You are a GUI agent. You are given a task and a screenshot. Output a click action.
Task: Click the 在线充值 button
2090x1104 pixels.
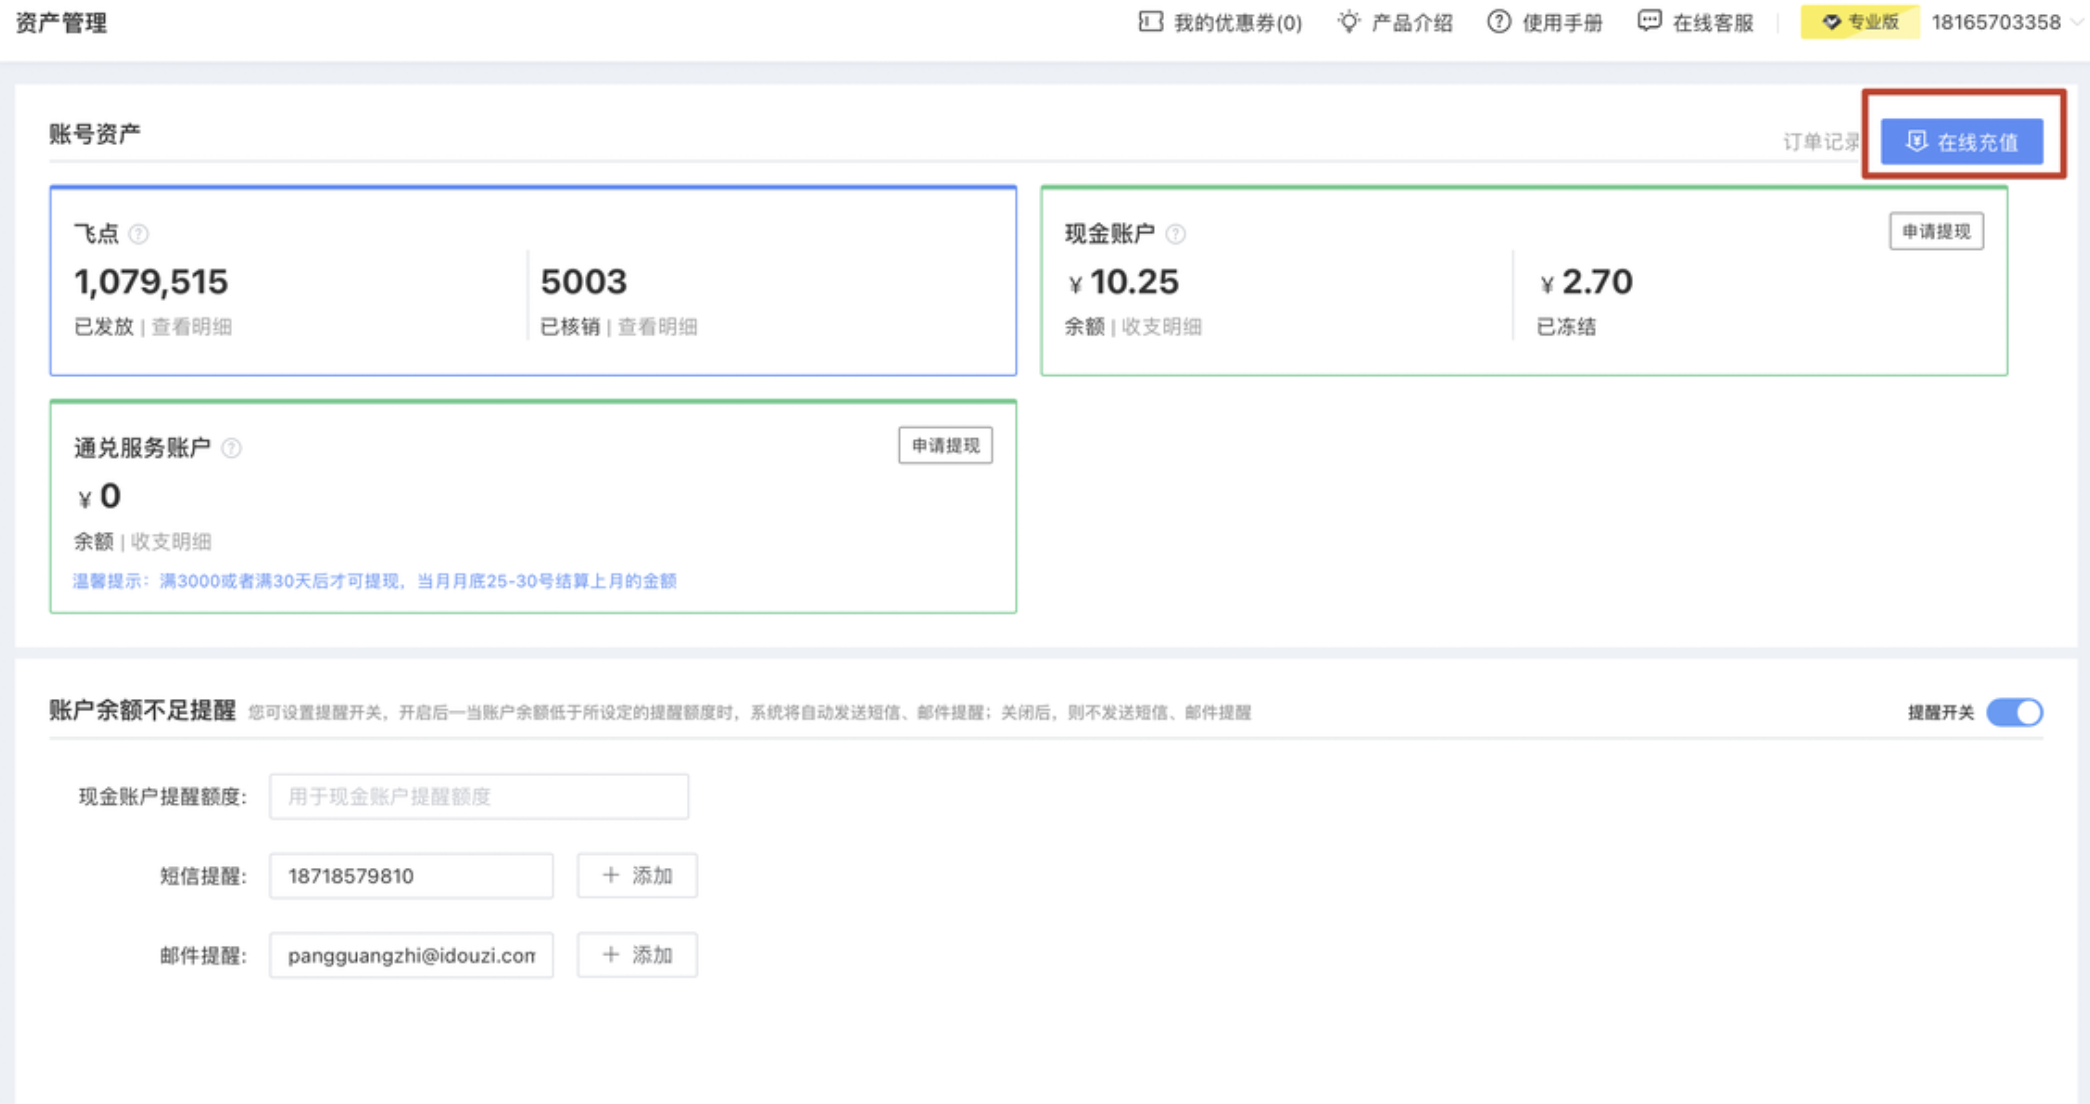[x=1961, y=142]
